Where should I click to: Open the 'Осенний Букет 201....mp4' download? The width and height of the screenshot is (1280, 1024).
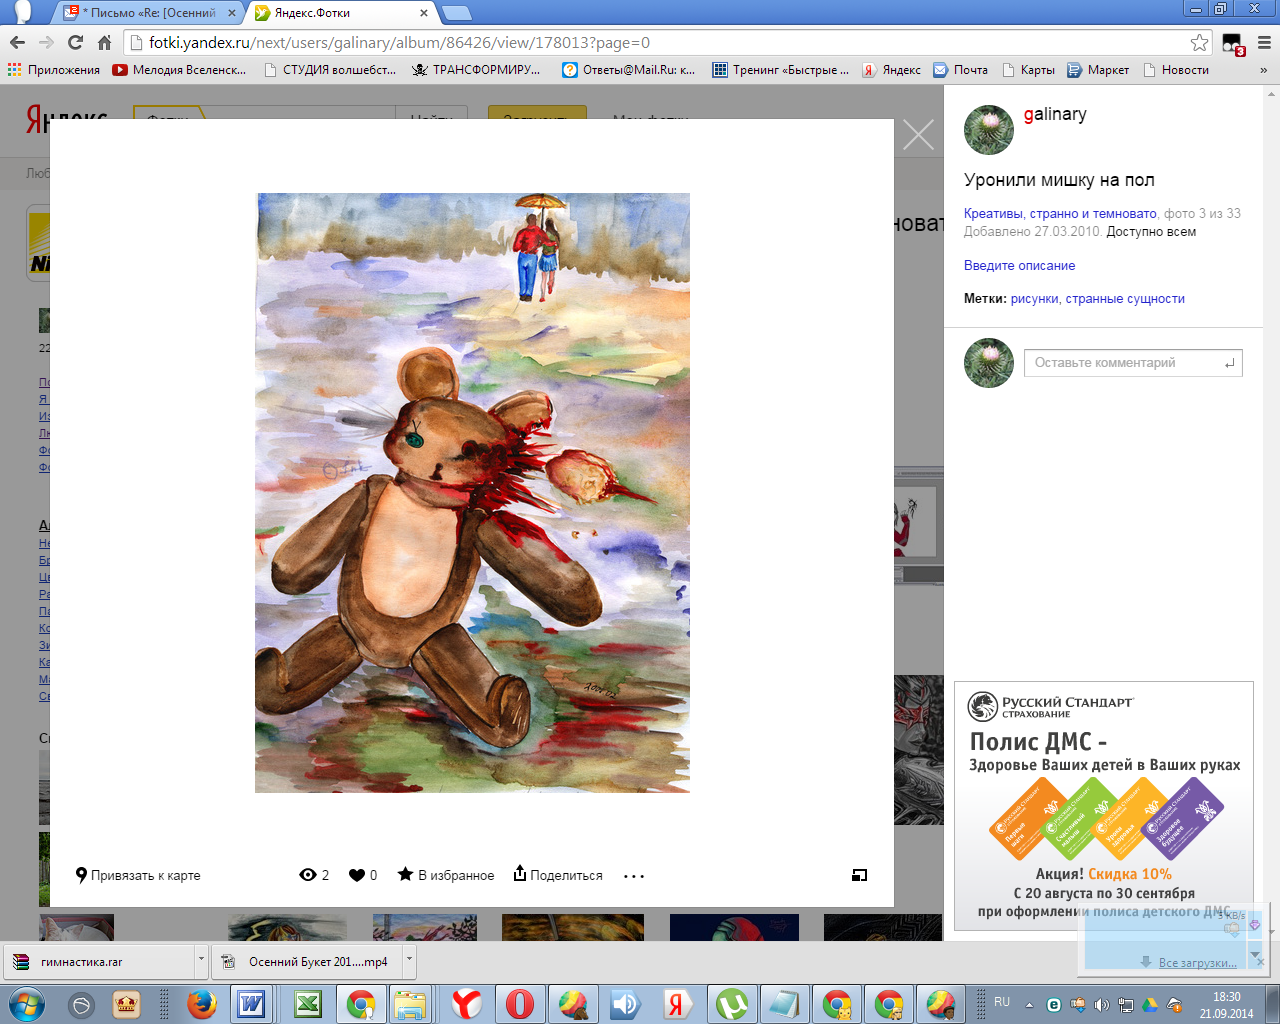coord(308,962)
